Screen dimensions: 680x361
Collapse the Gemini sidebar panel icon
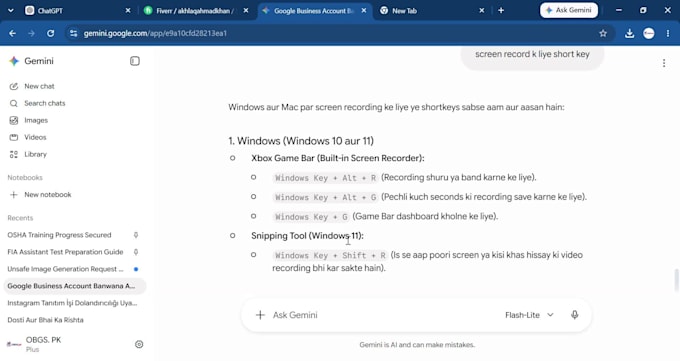coord(135,61)
